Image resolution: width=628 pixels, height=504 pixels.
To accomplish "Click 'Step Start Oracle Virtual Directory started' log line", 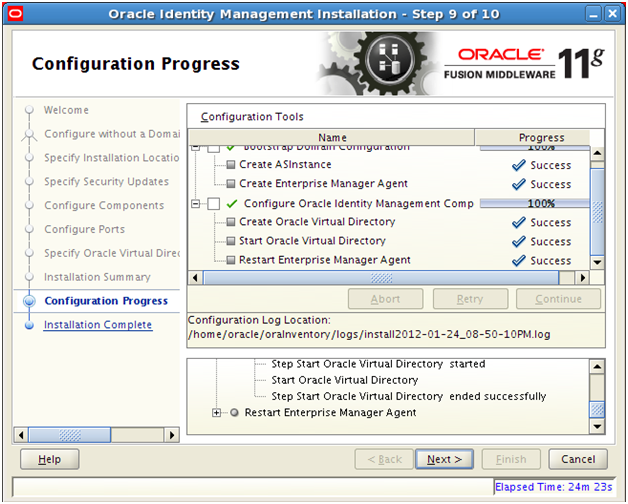I will [378, 364].
